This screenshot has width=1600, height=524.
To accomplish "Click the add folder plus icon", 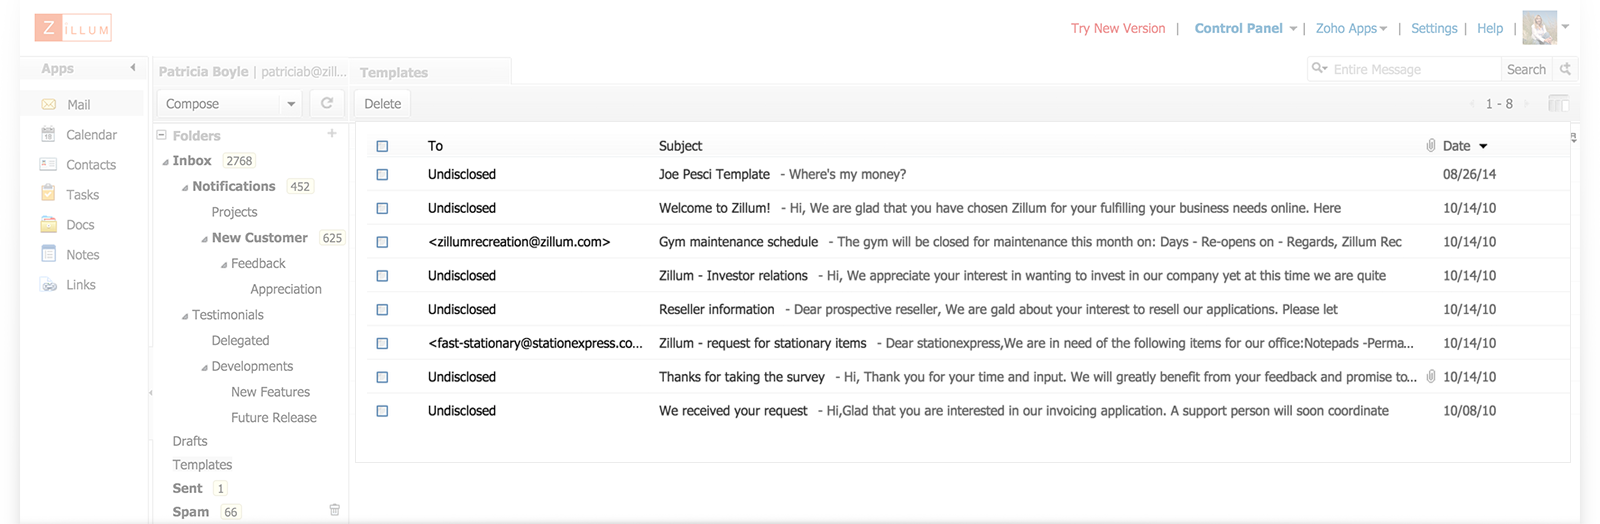I will 332,133.
